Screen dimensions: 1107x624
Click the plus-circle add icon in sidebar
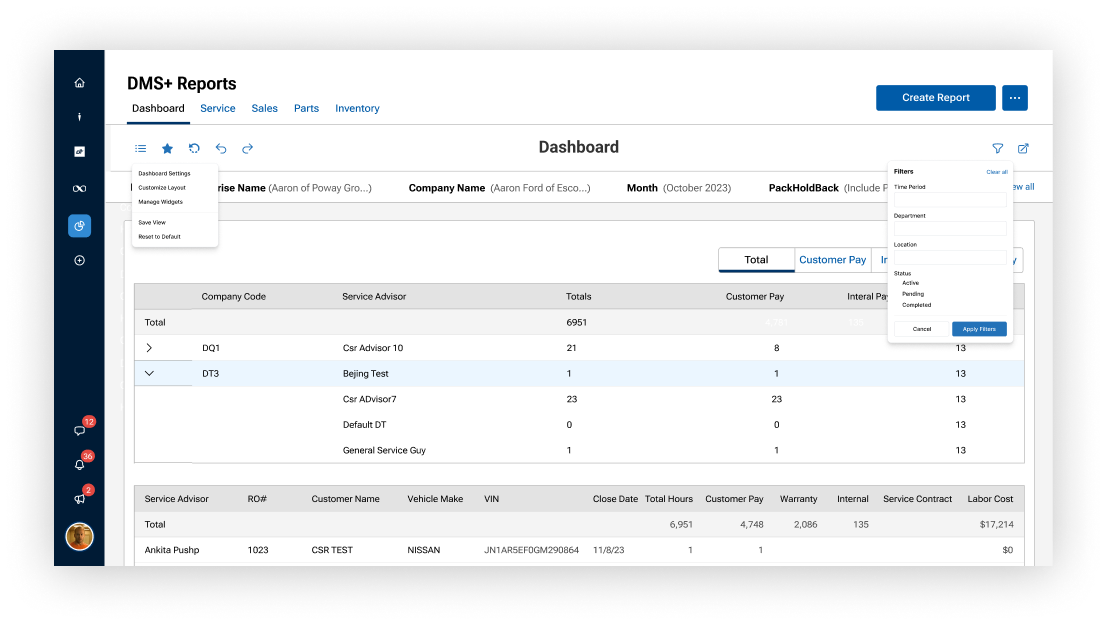pyautogui.click(x=79, y=260)
